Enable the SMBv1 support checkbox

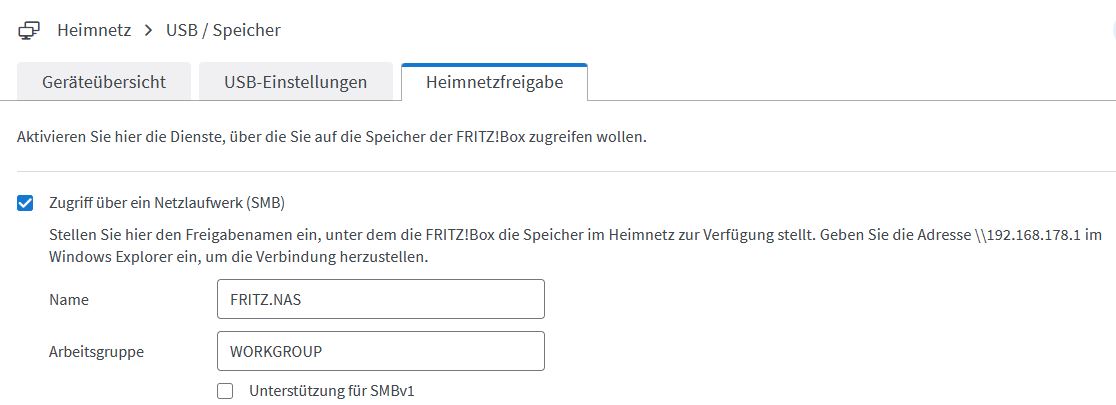click(x=225, y=391)
